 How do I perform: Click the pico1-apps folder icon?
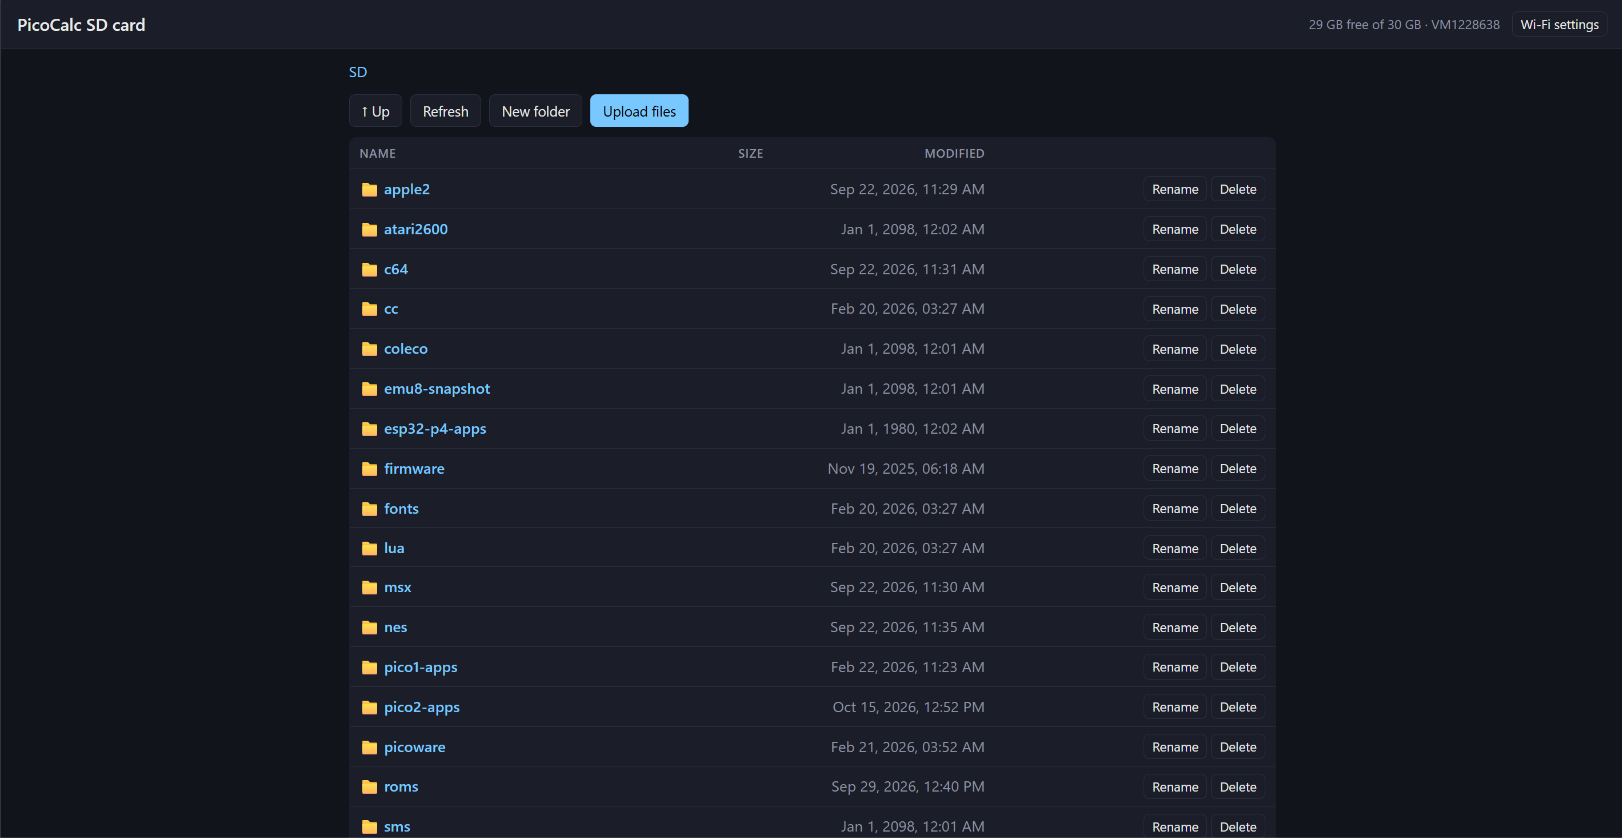click(x=369, y=668)
